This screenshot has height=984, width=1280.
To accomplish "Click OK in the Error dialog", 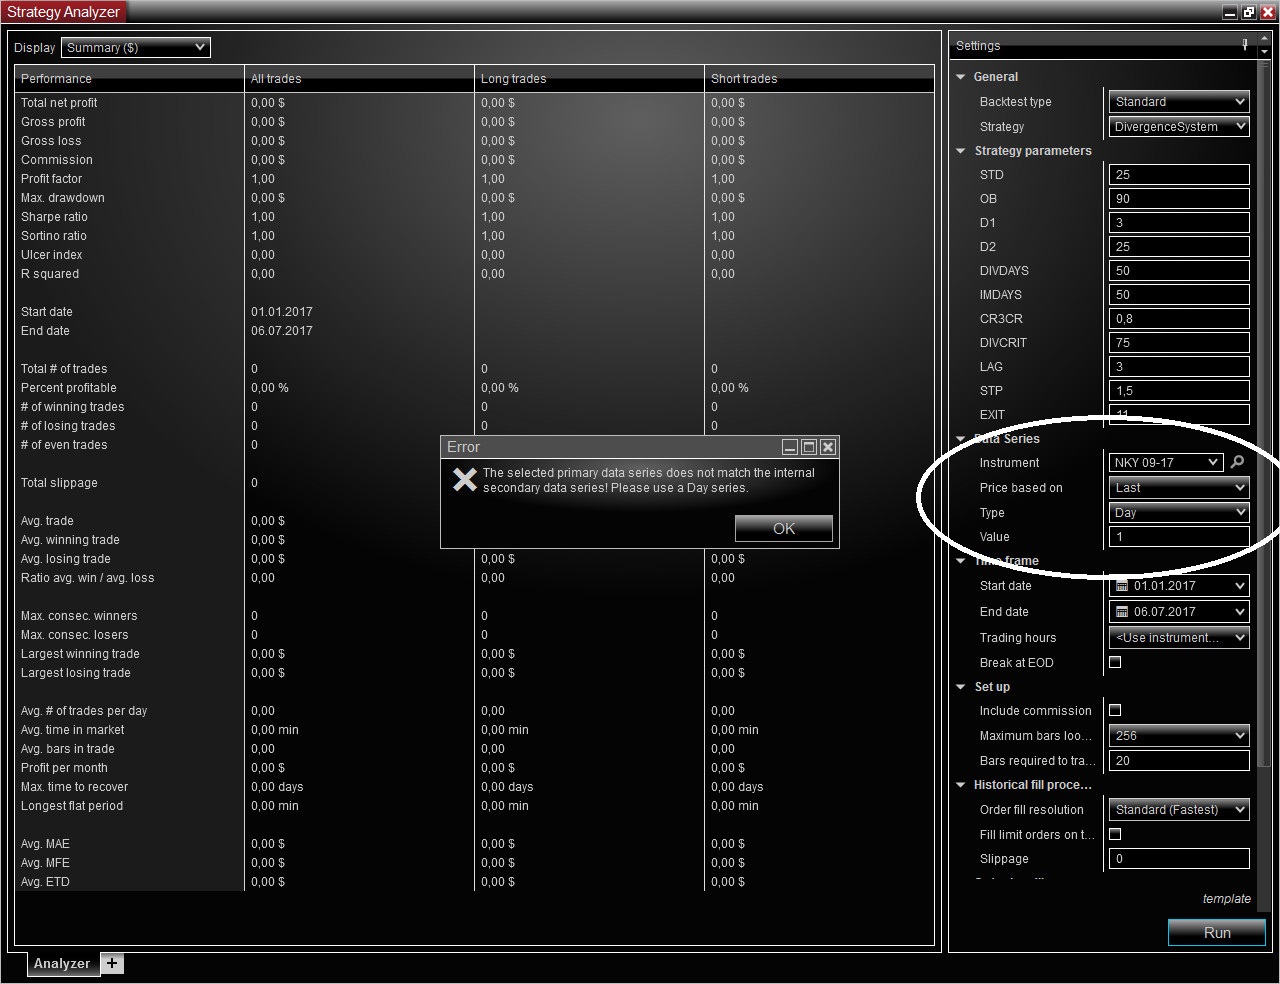I will pyautogui.click(x=784, y=528).
